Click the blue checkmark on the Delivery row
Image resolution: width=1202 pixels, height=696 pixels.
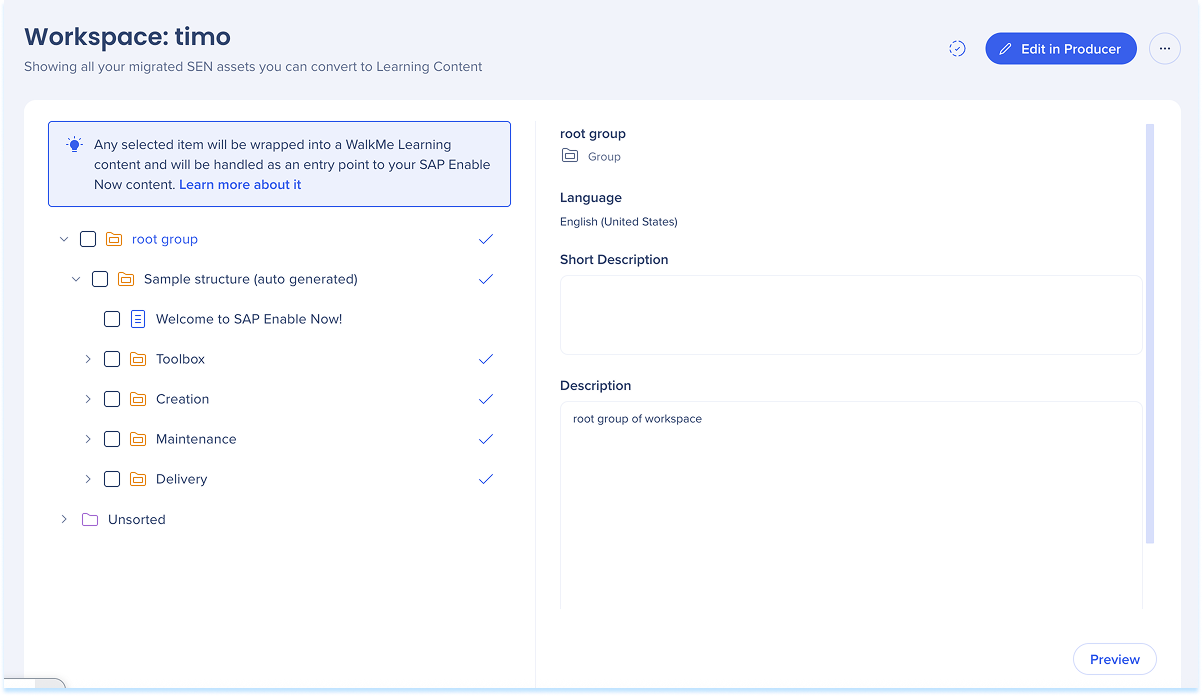(x=486, y=479)
